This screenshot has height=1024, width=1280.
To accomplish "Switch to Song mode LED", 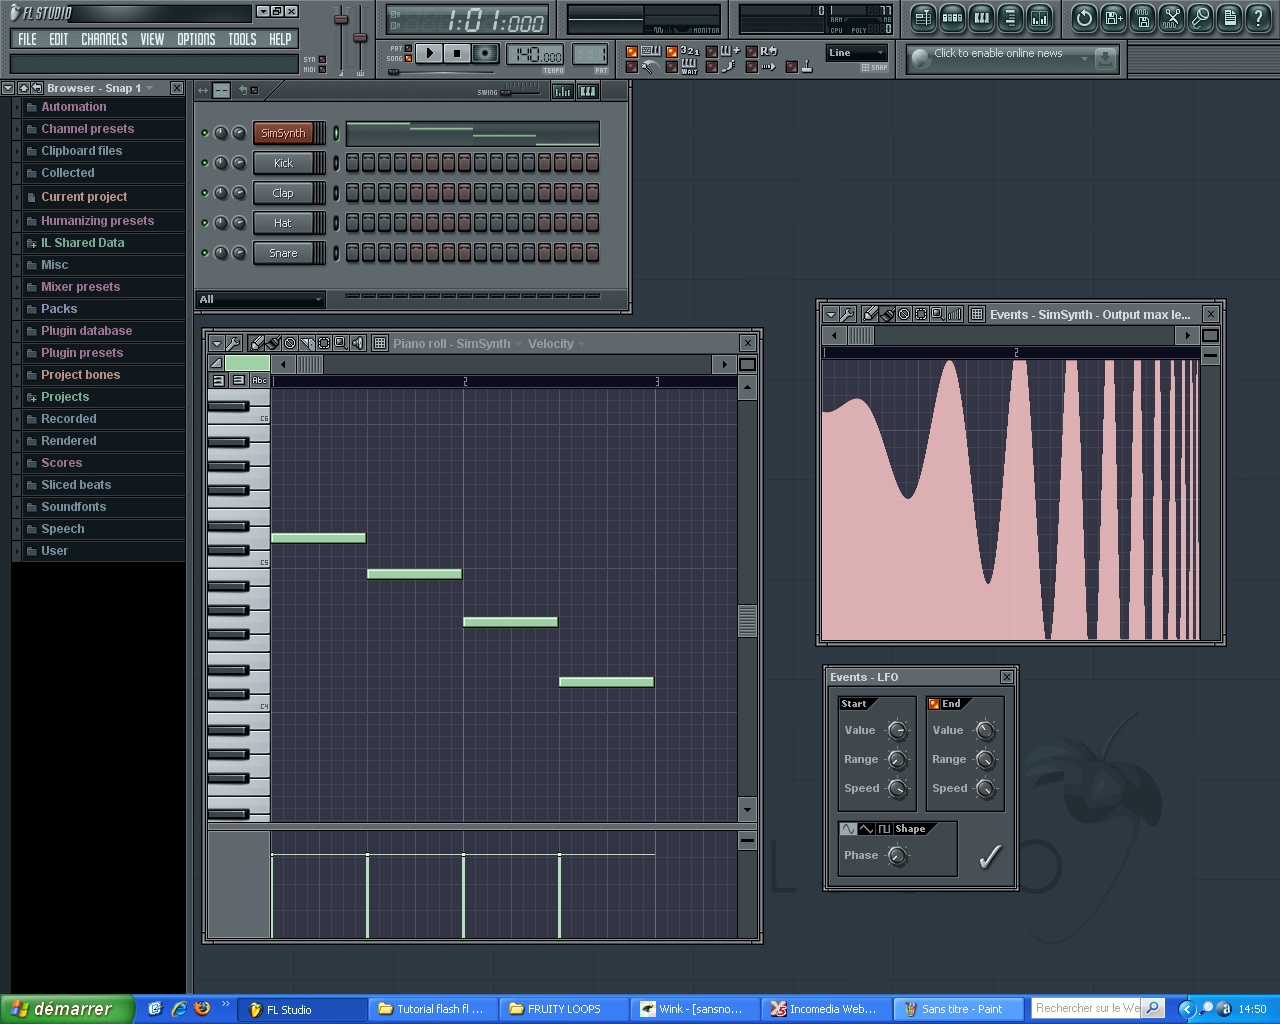I will point(408,58).
